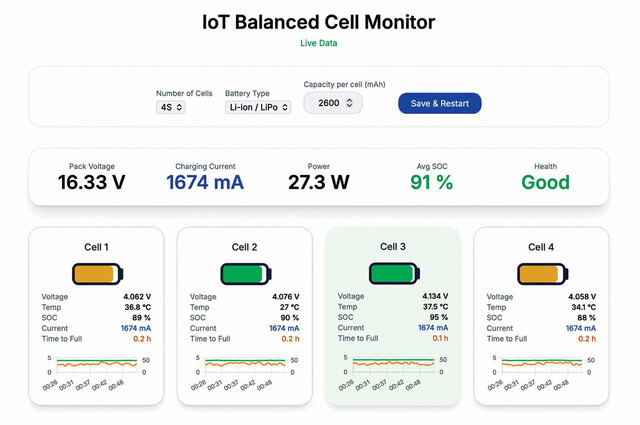640x425 pixels.
Task: Click the Live Data status text
Action: (x=318, y=43)
